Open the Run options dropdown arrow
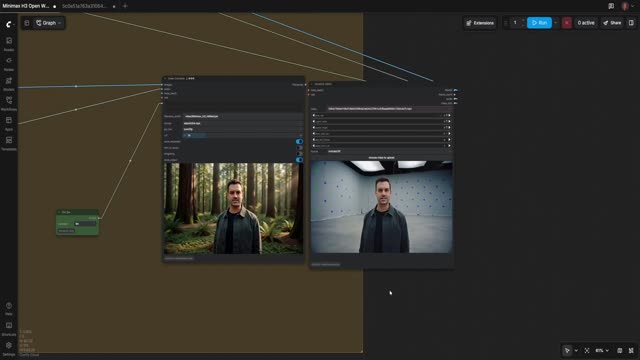Image resolution: width=640 pixels, height=360 pixels. point(556,23)
